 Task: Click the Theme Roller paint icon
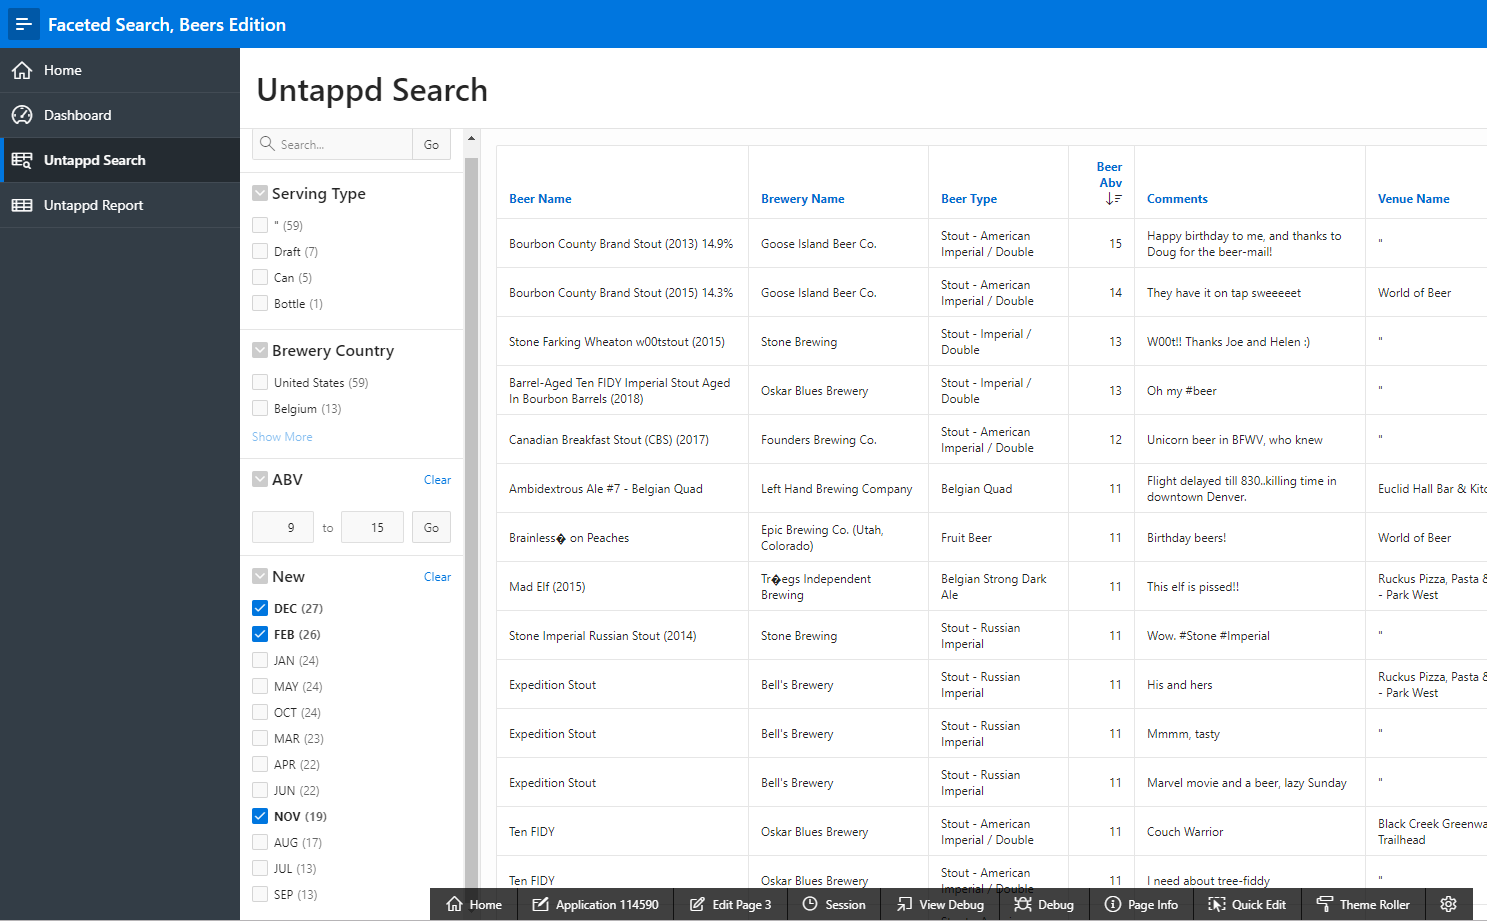tap(1325, 904)
